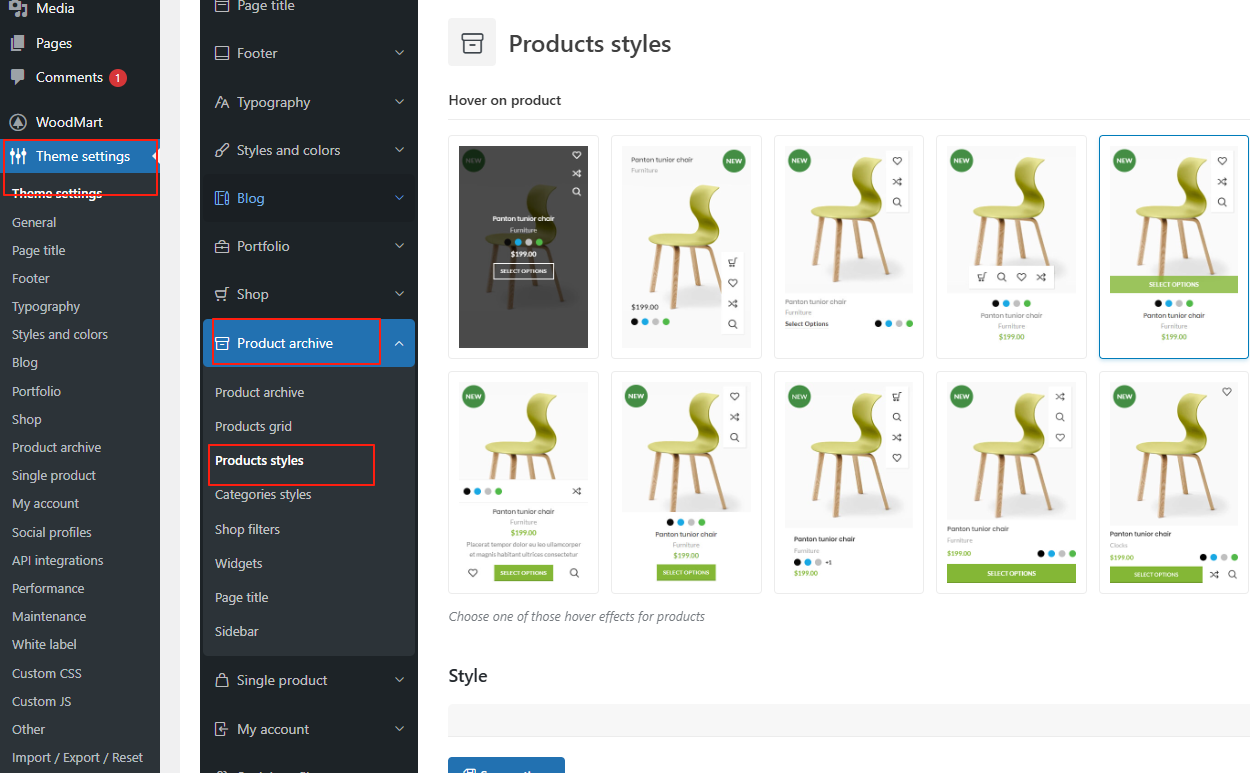Click the Styles and colors brush icon

tap(222, 150)
